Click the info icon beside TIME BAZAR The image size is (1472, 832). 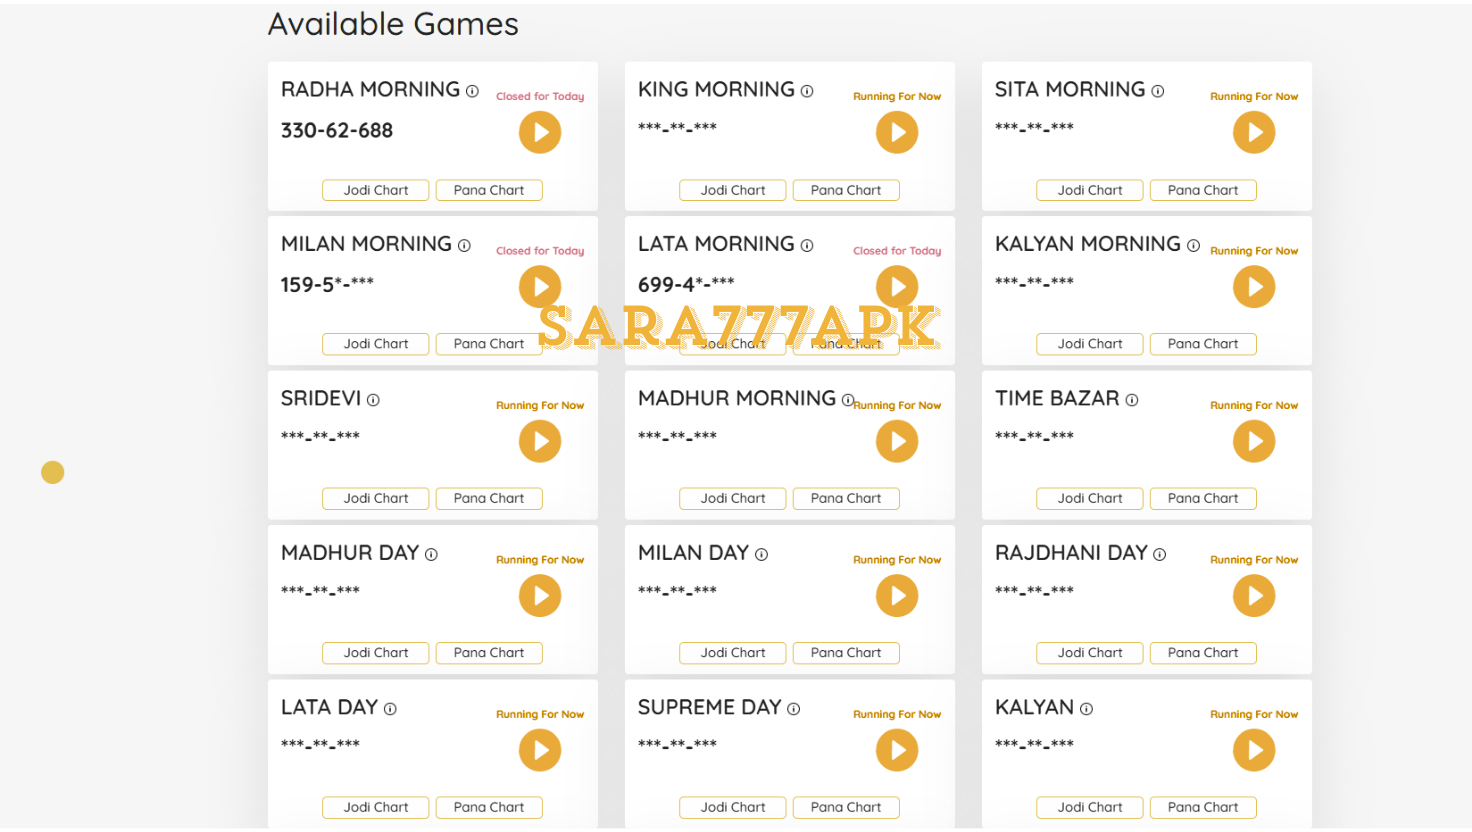[x=1132, y=400]
